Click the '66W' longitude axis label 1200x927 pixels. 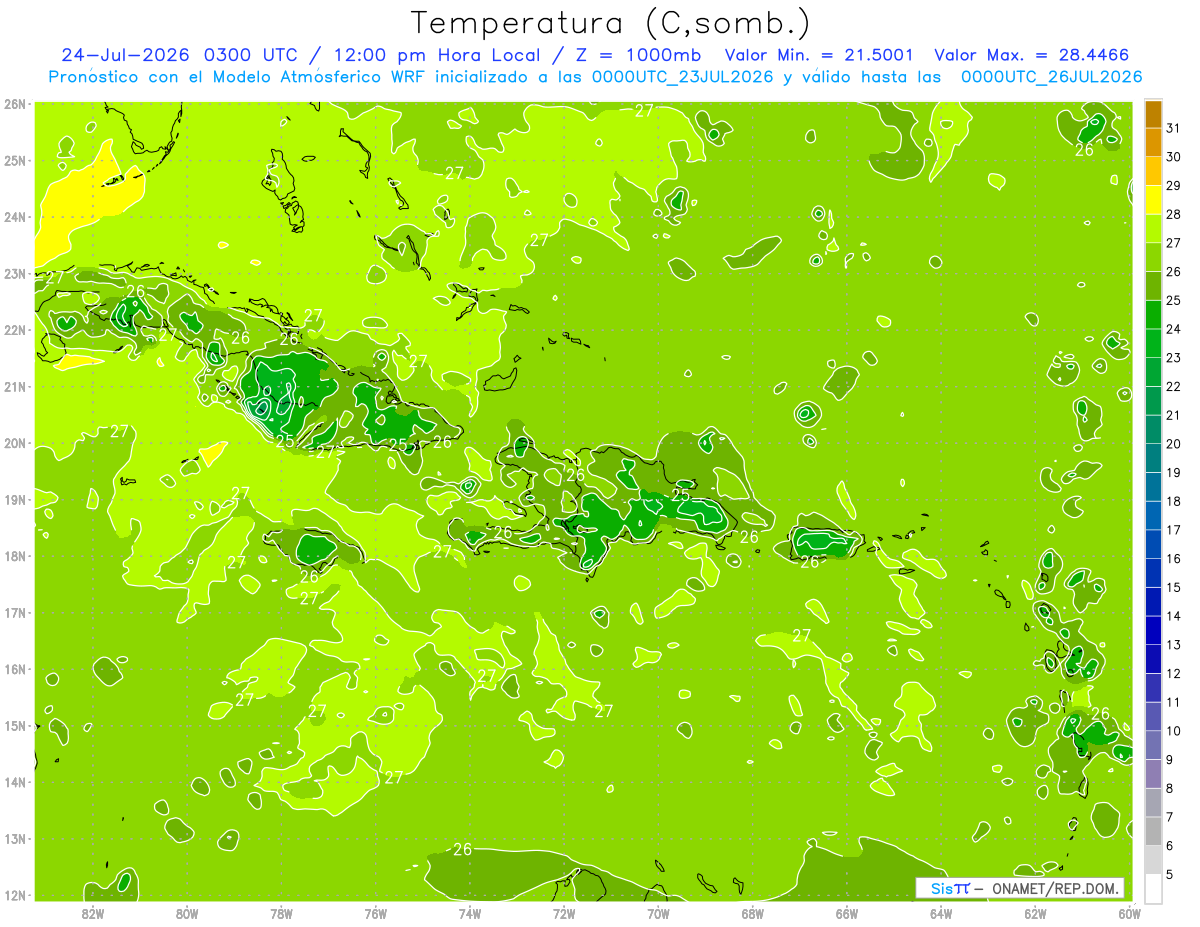point(846,913)
